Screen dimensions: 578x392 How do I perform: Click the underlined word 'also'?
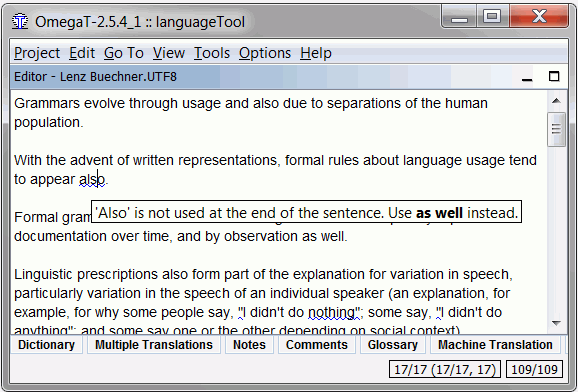(92, 180)
